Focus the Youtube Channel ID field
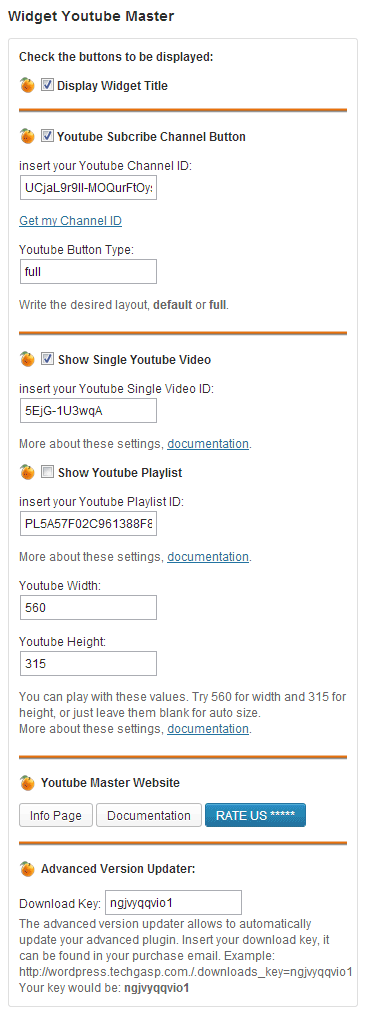366x1015 pixels. [88, 188]
